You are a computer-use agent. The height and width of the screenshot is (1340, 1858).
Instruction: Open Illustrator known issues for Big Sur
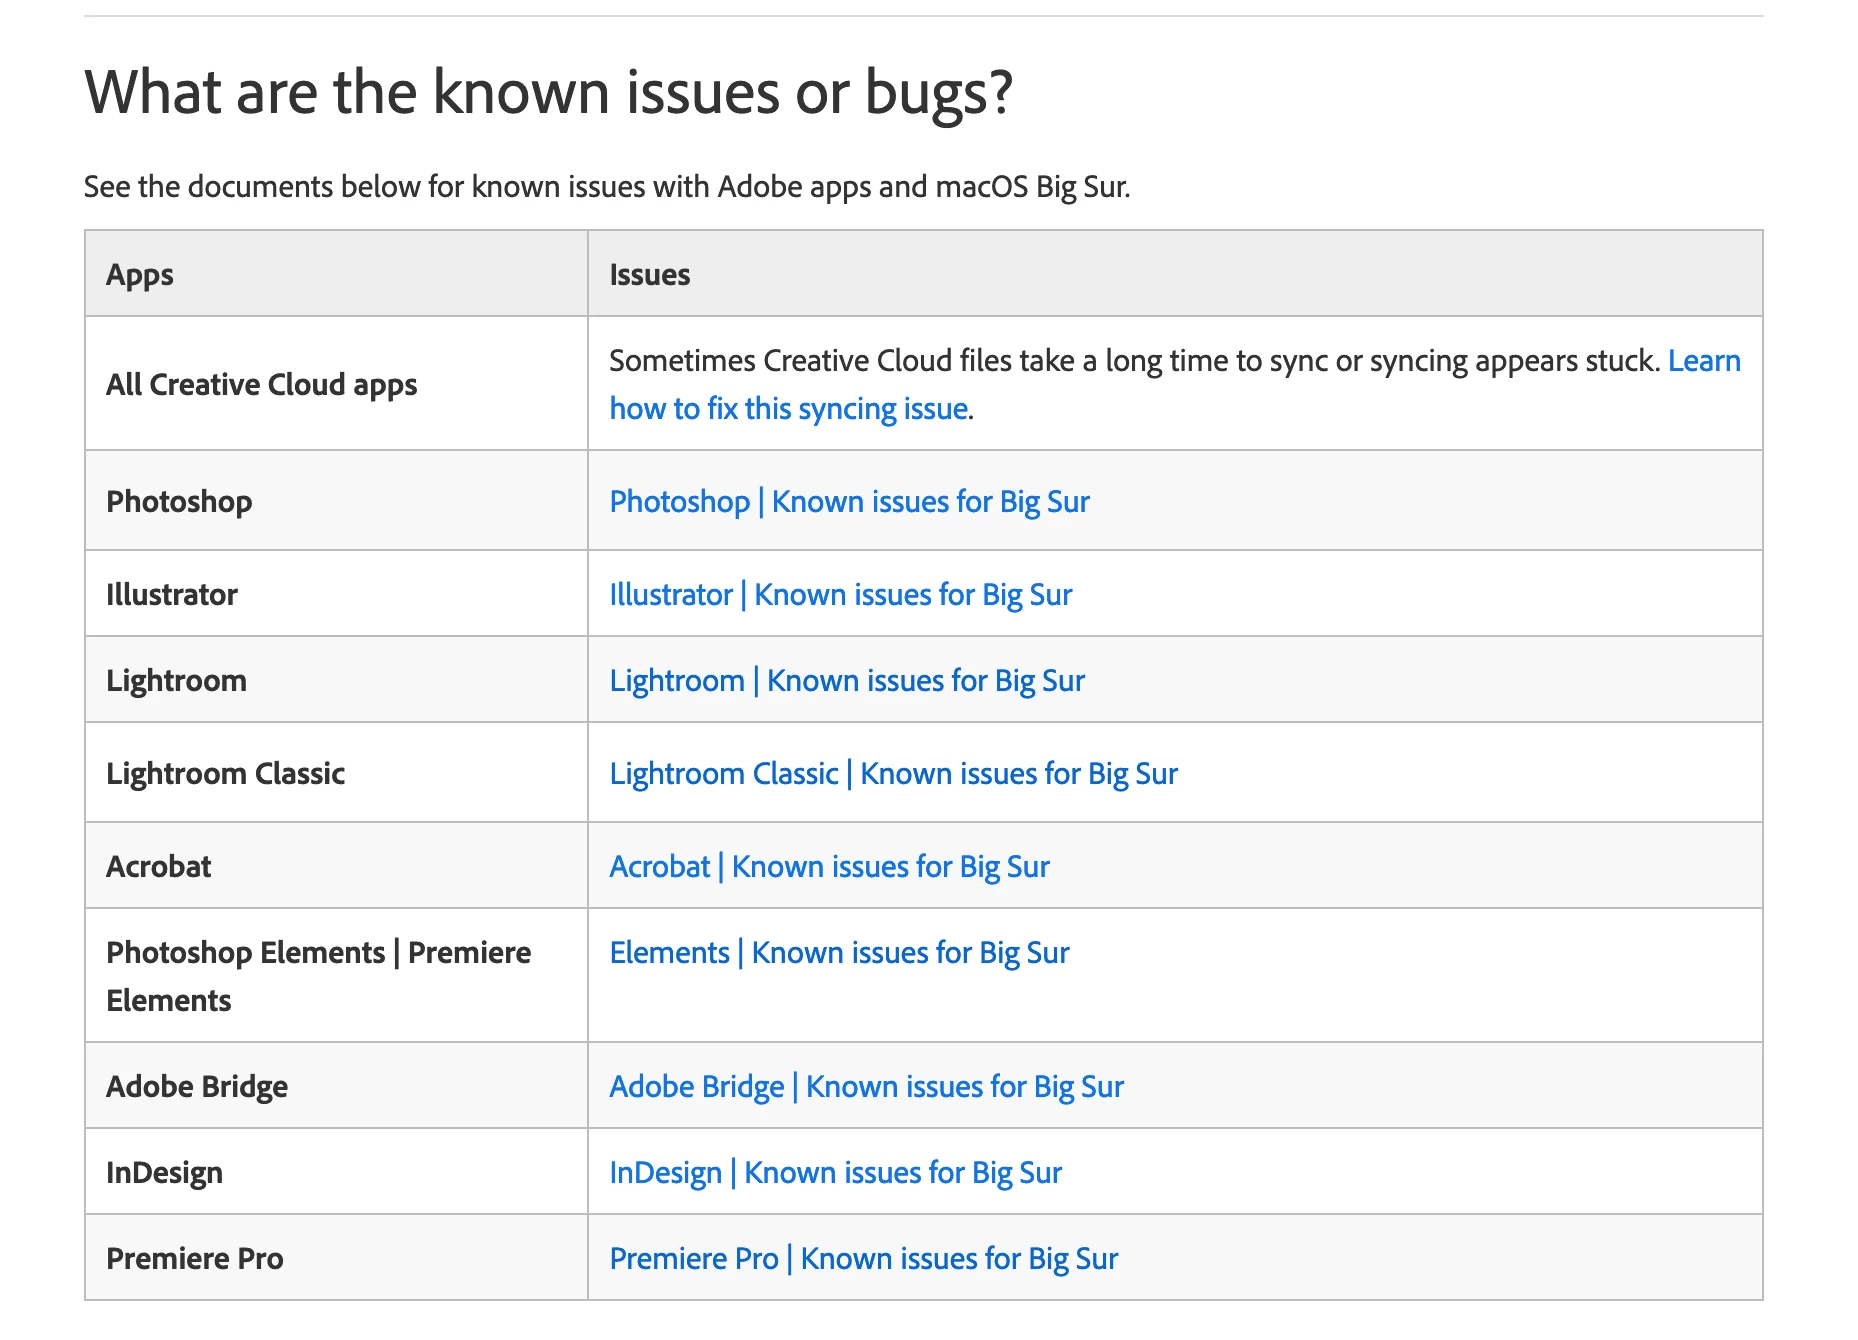[x=841, y=595]
